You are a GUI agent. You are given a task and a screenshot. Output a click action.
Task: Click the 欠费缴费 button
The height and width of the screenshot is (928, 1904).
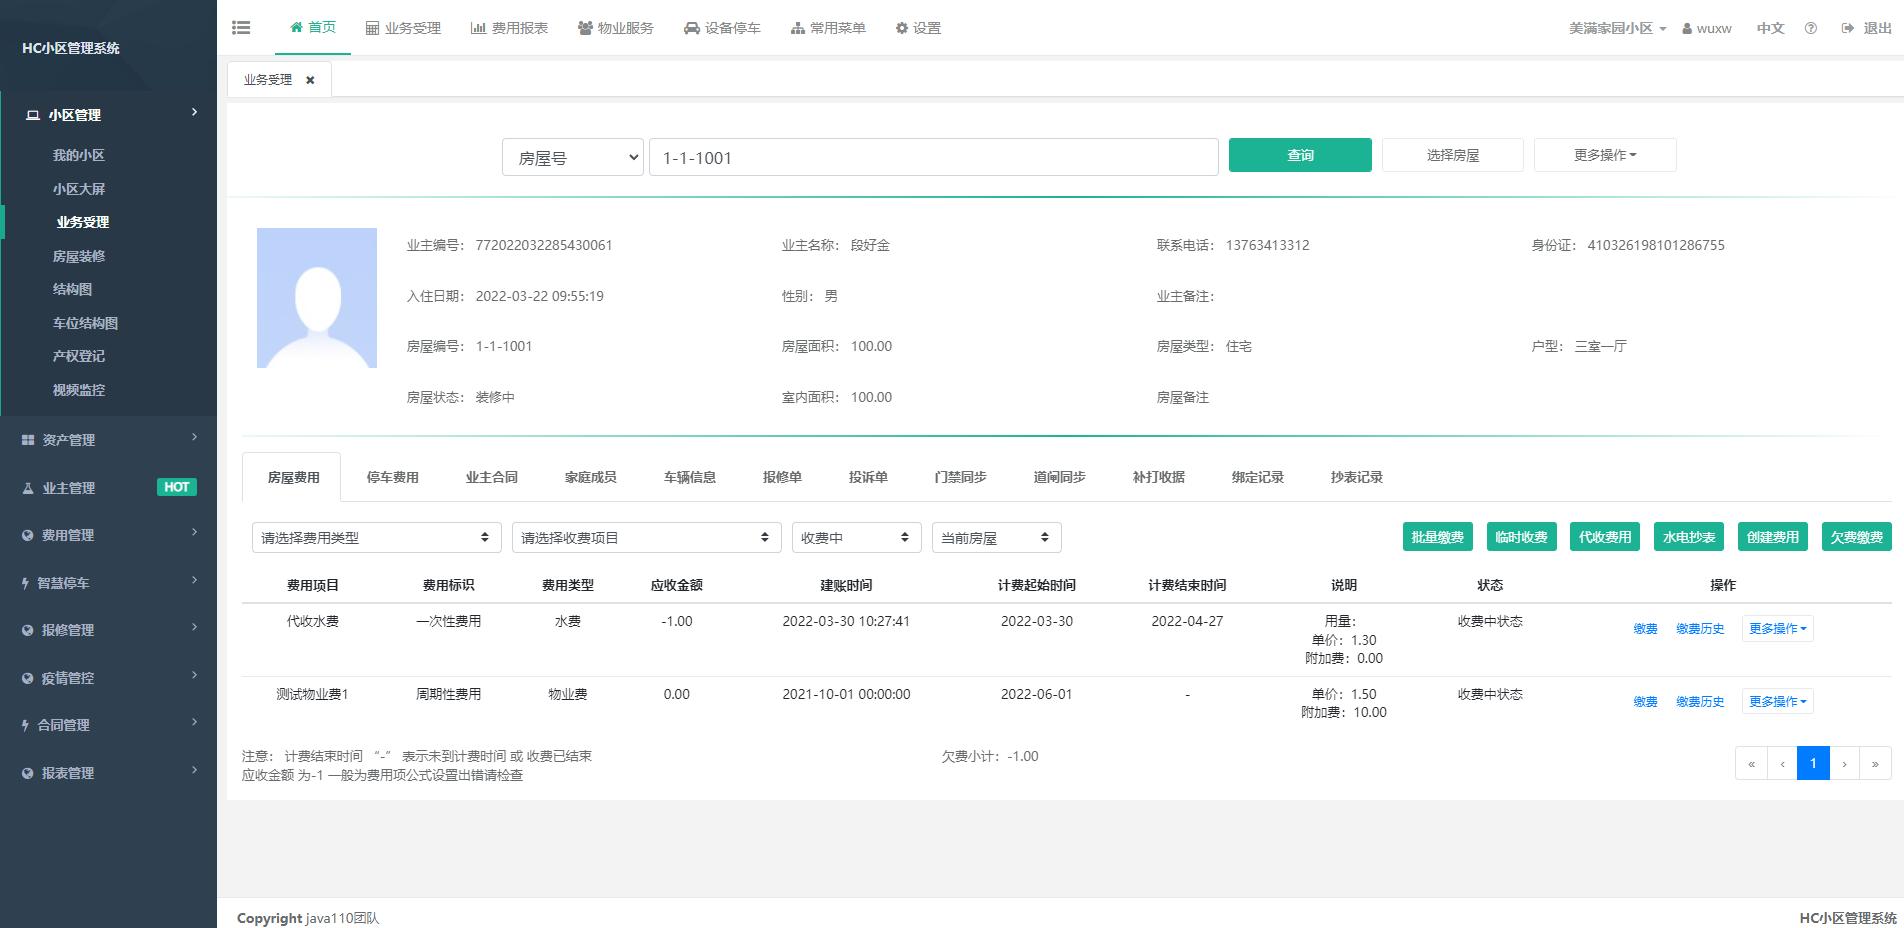[x=1855, y=536]
